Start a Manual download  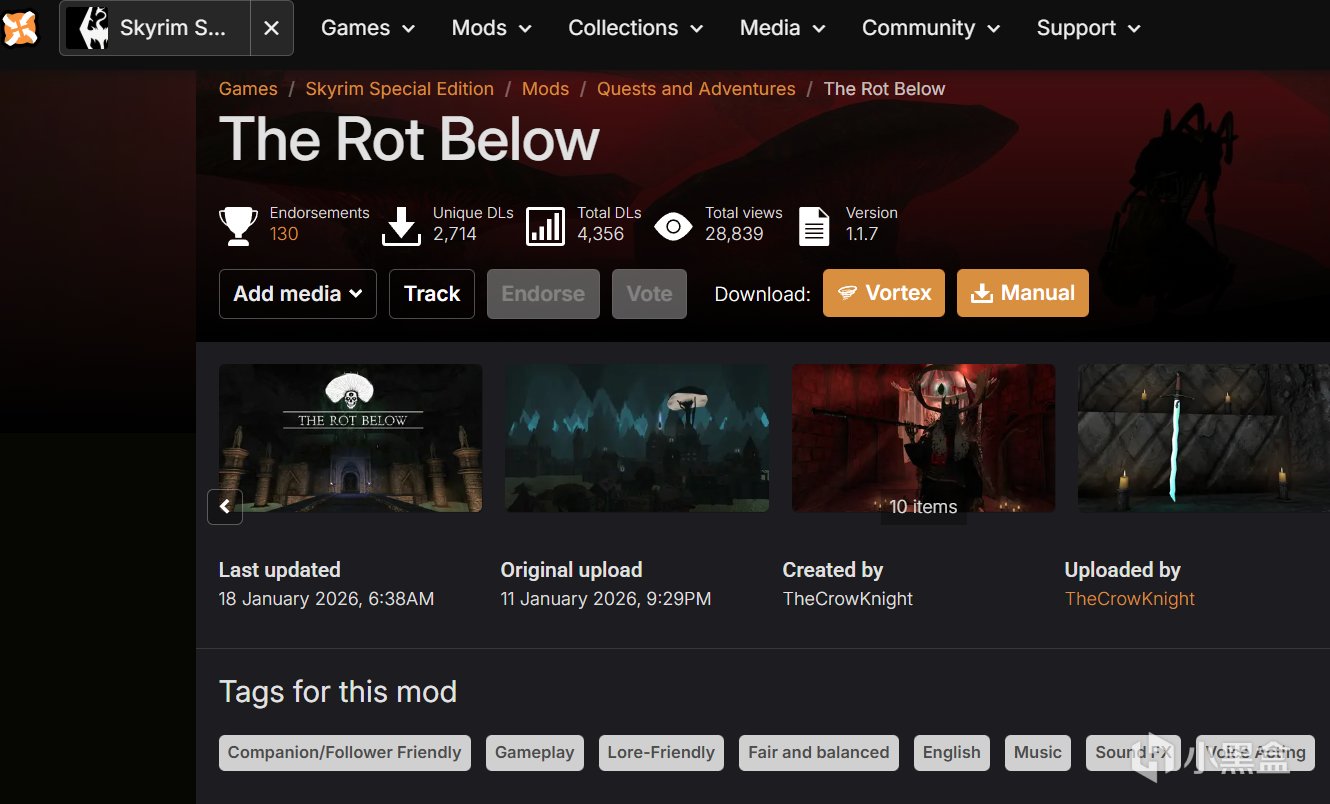click(x=1023, y=293)
